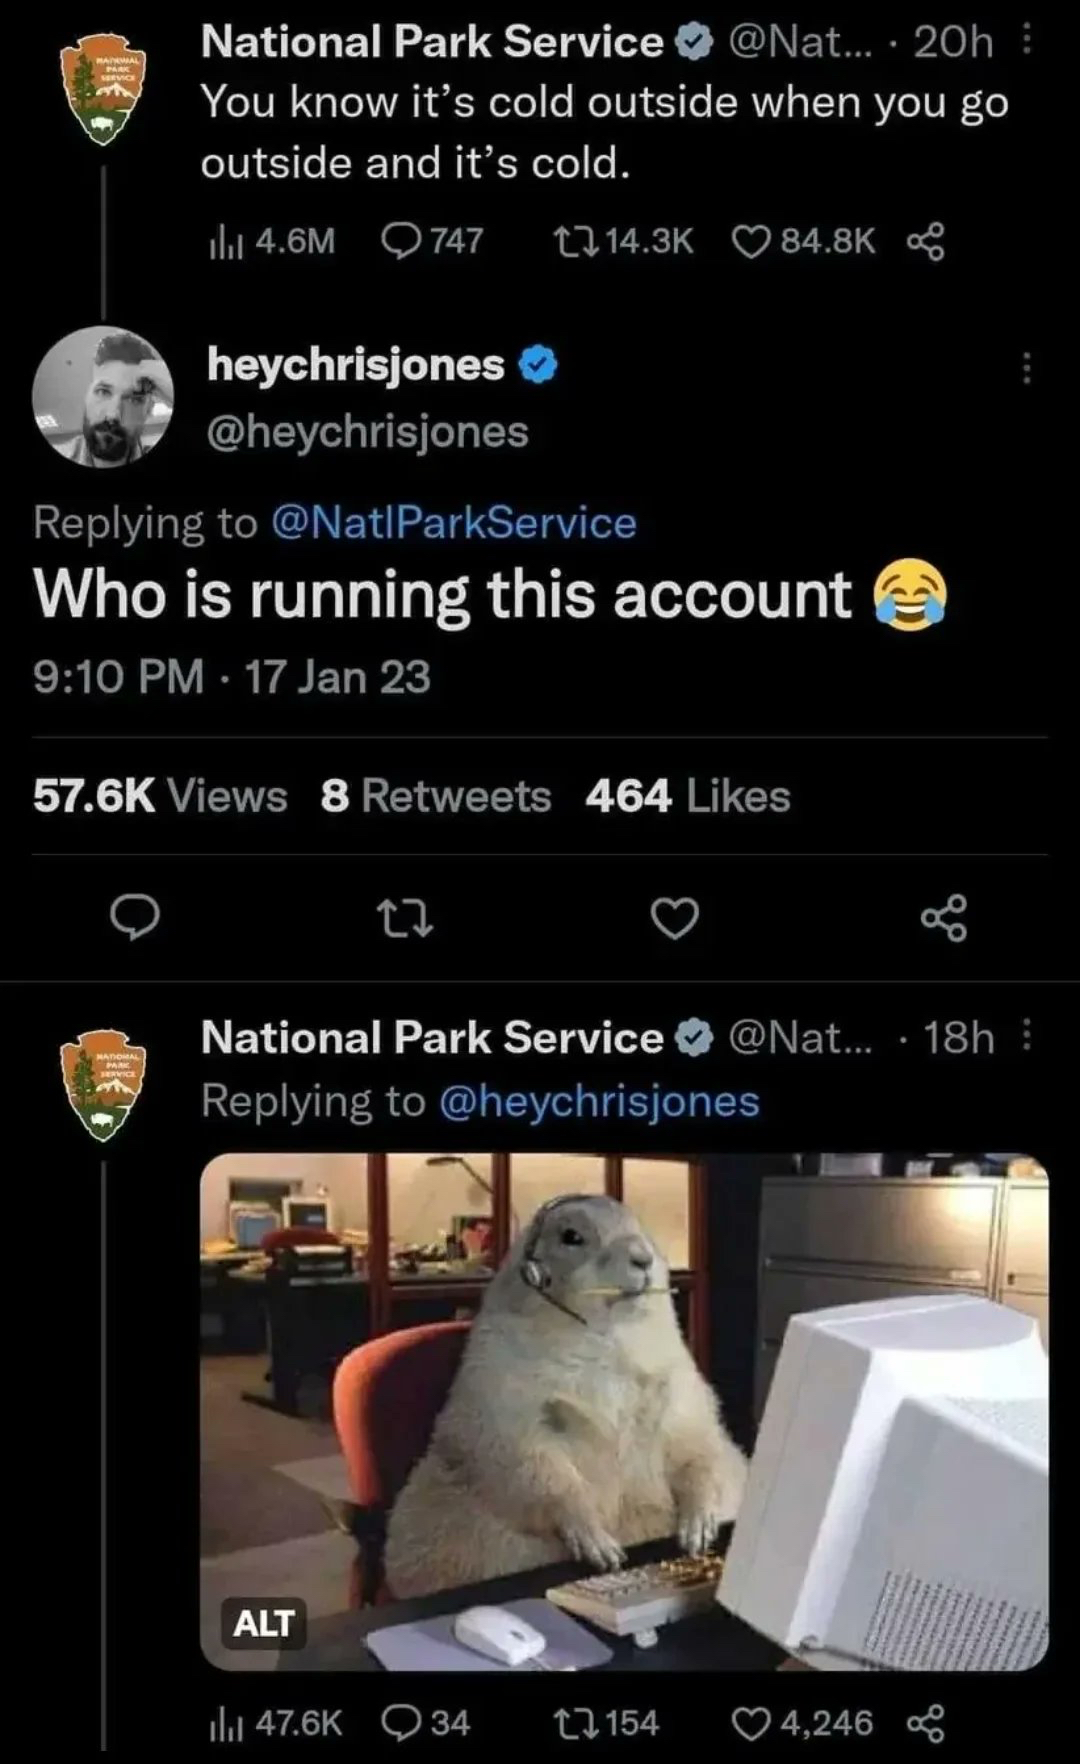Open more options on bottom NPS reply
The height and width of the screenshot is (1764, 1080).
[1028, 1037]
